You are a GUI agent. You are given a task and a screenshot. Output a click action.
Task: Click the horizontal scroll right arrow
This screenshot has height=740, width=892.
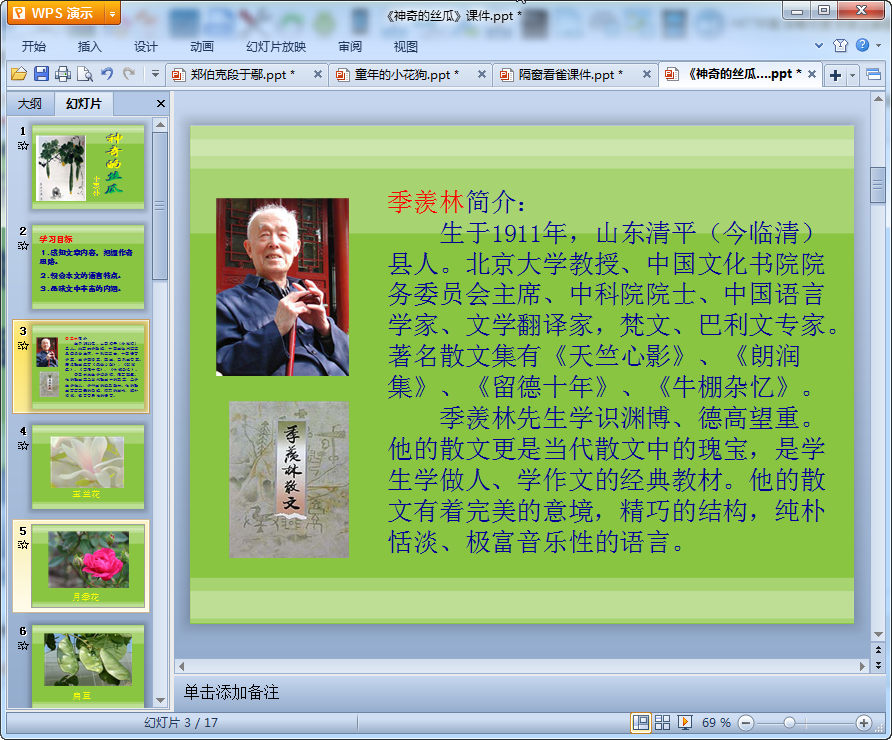[862, 665]
